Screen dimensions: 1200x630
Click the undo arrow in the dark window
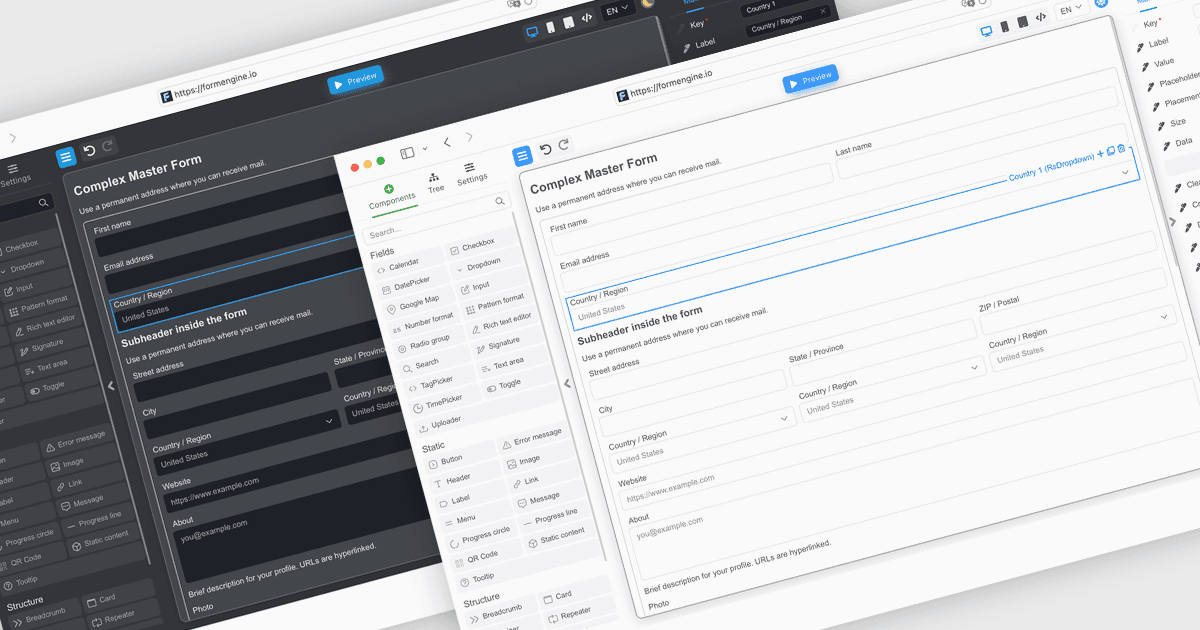click(89, 151)
